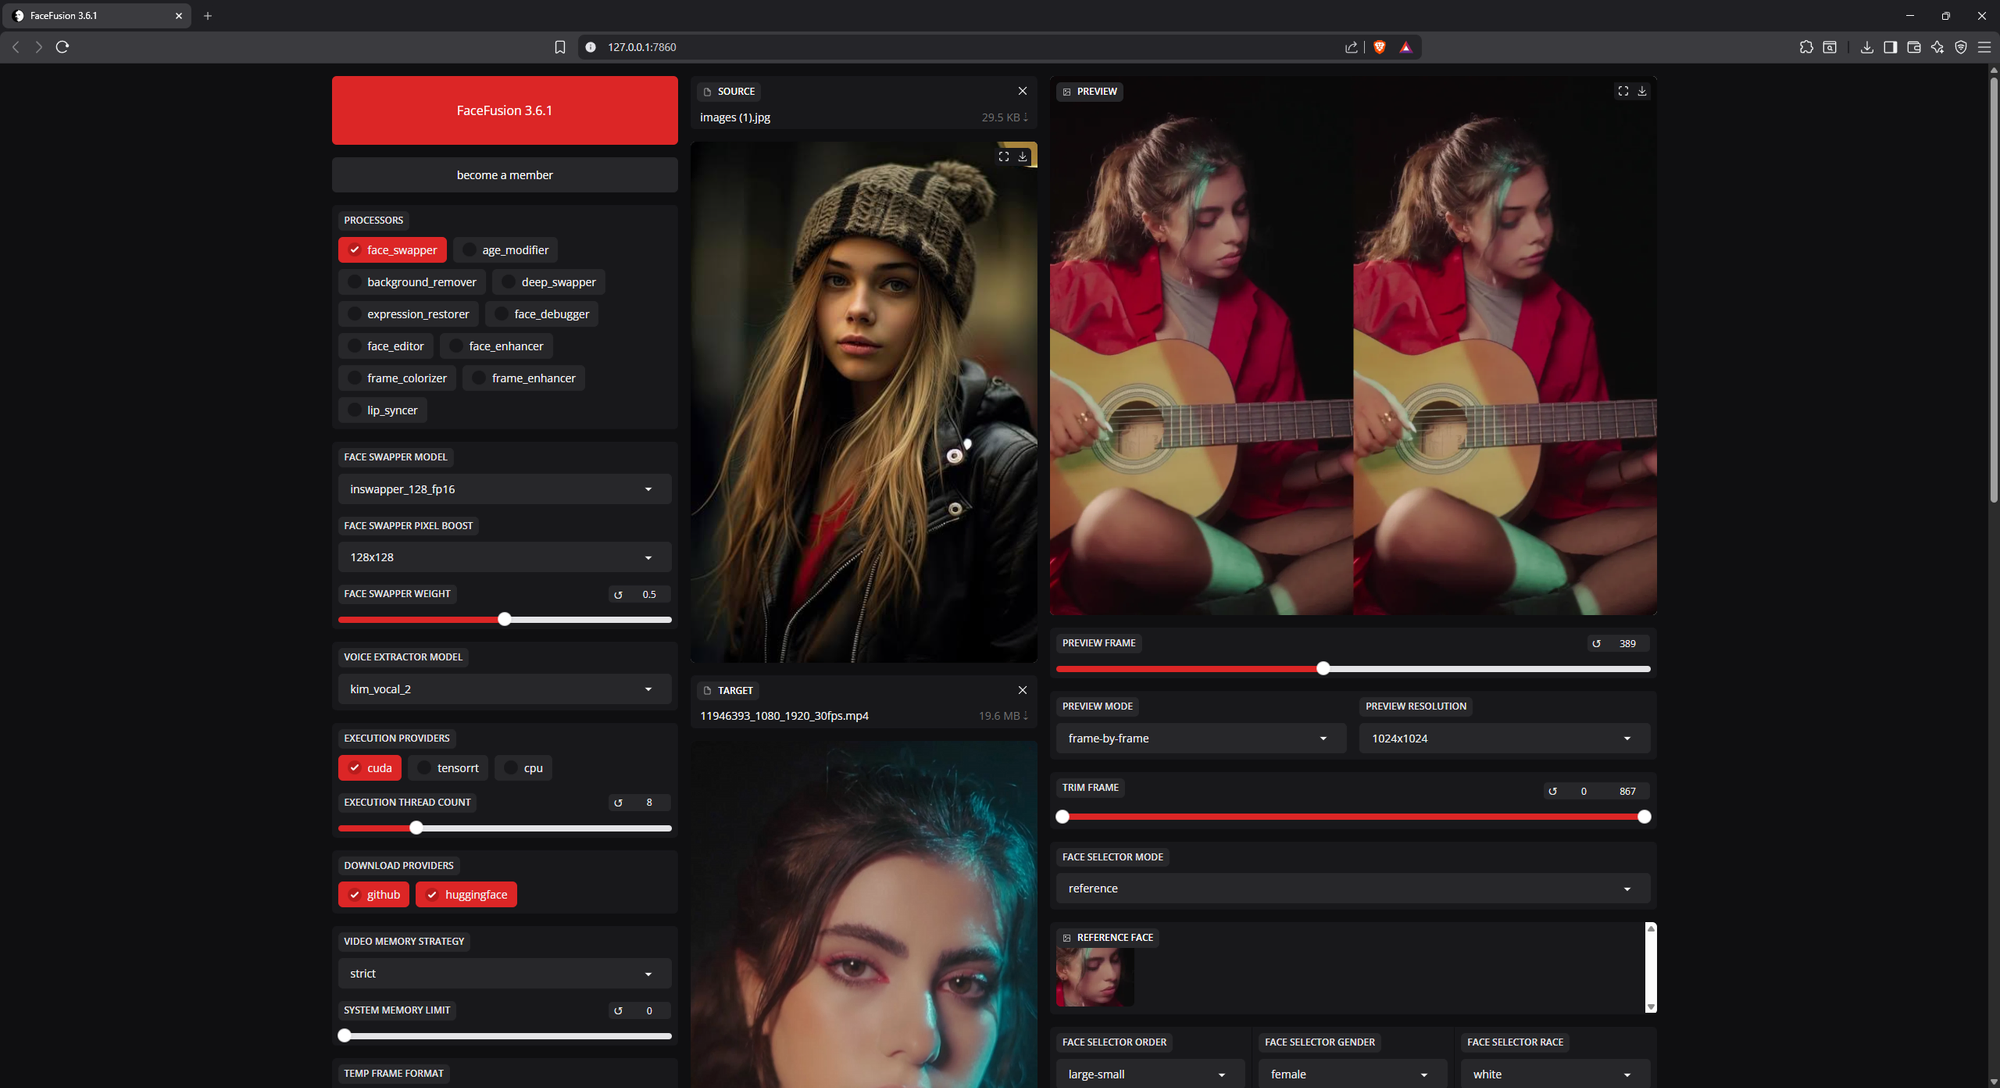
Task: Open the Face Swapper Model dropdown
Action: click(x=504, y=489)
